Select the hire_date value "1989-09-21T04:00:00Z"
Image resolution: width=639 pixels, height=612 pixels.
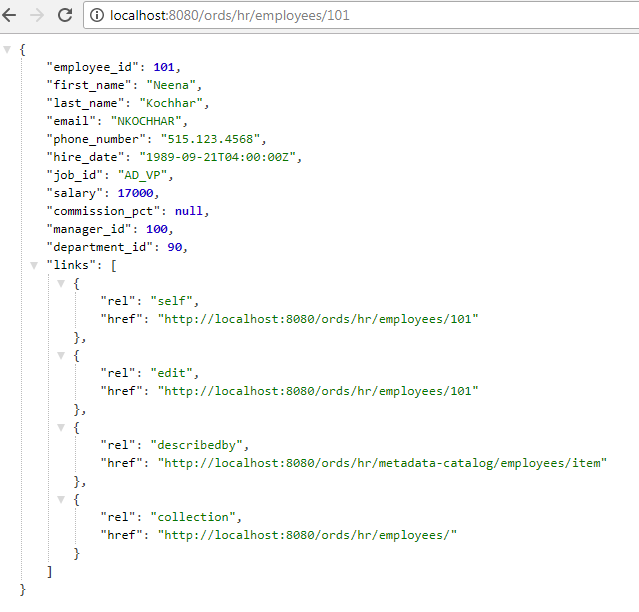[217, 157]
